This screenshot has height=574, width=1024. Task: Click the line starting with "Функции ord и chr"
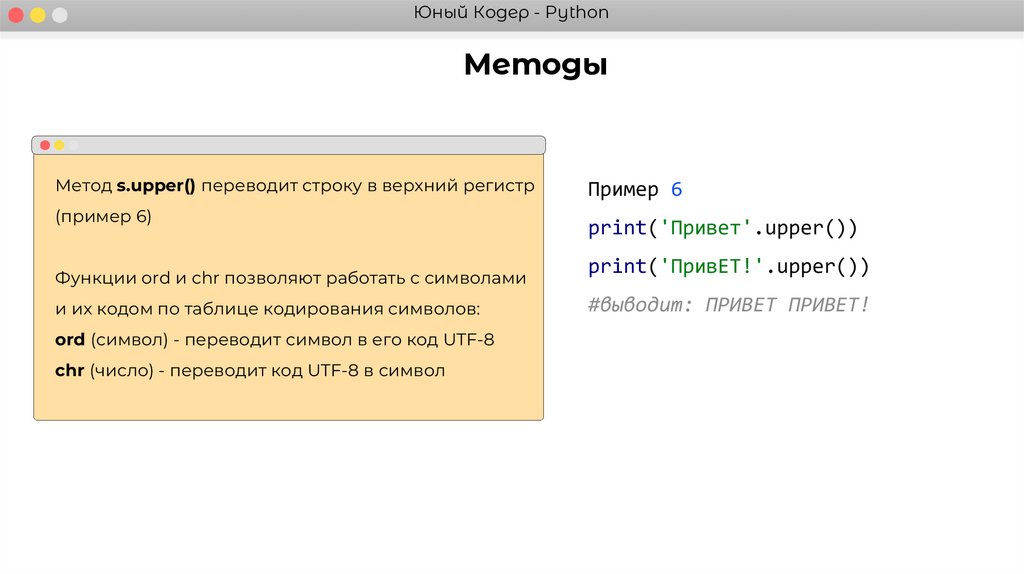pos(290,278)
